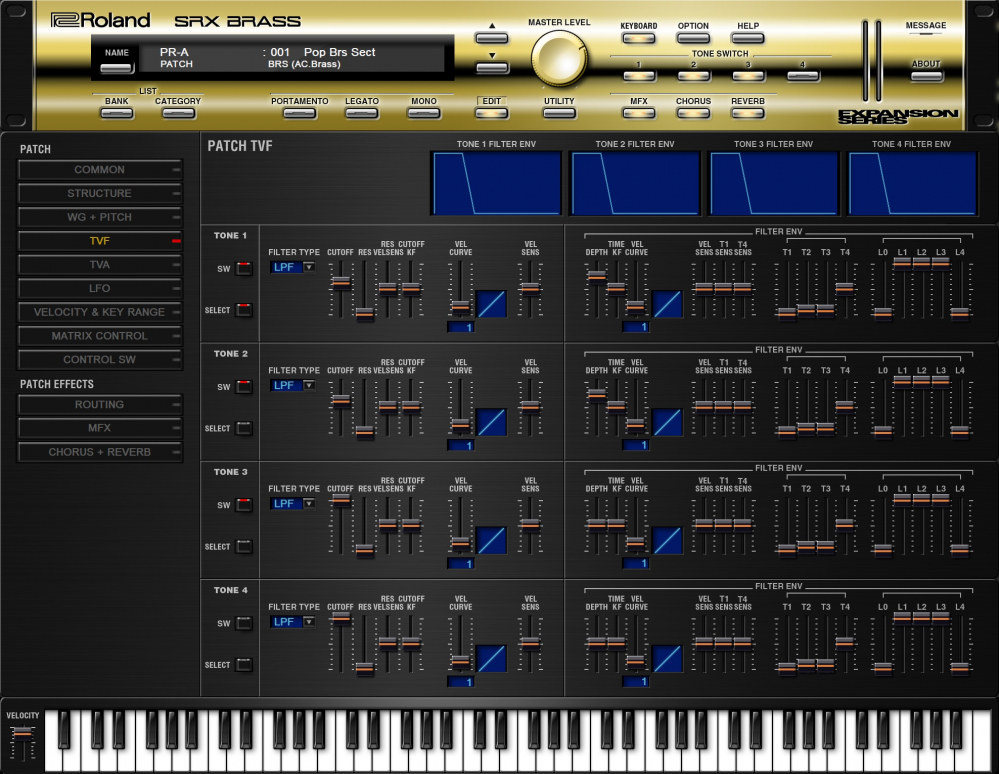Viewport: 999px width, 774px height.
Task: Open the Tone 1 velocity curve graph
Action: (491, 304)
